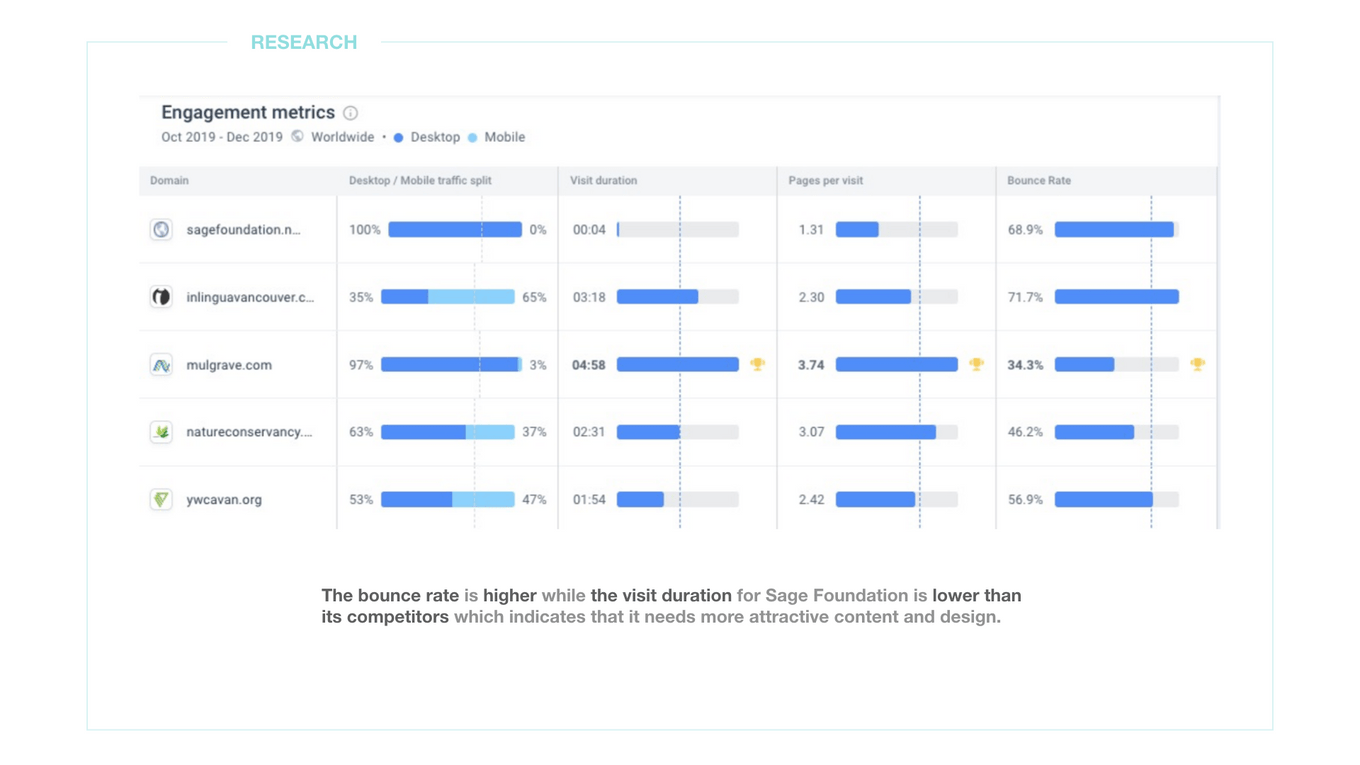Image resolution: width=1360 pixels, height=765 pixels.
Task: Sort by Bounce Rate column header
Action: 1038,181
